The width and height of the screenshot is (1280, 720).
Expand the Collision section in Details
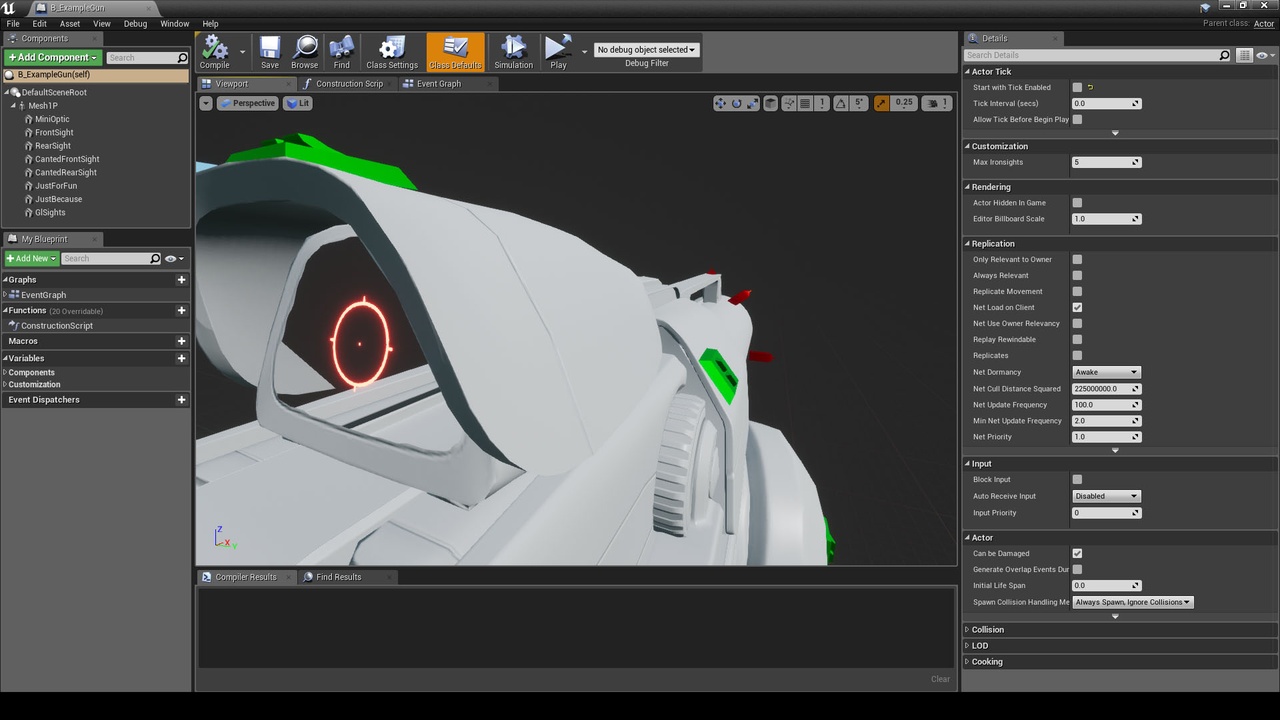985,629
